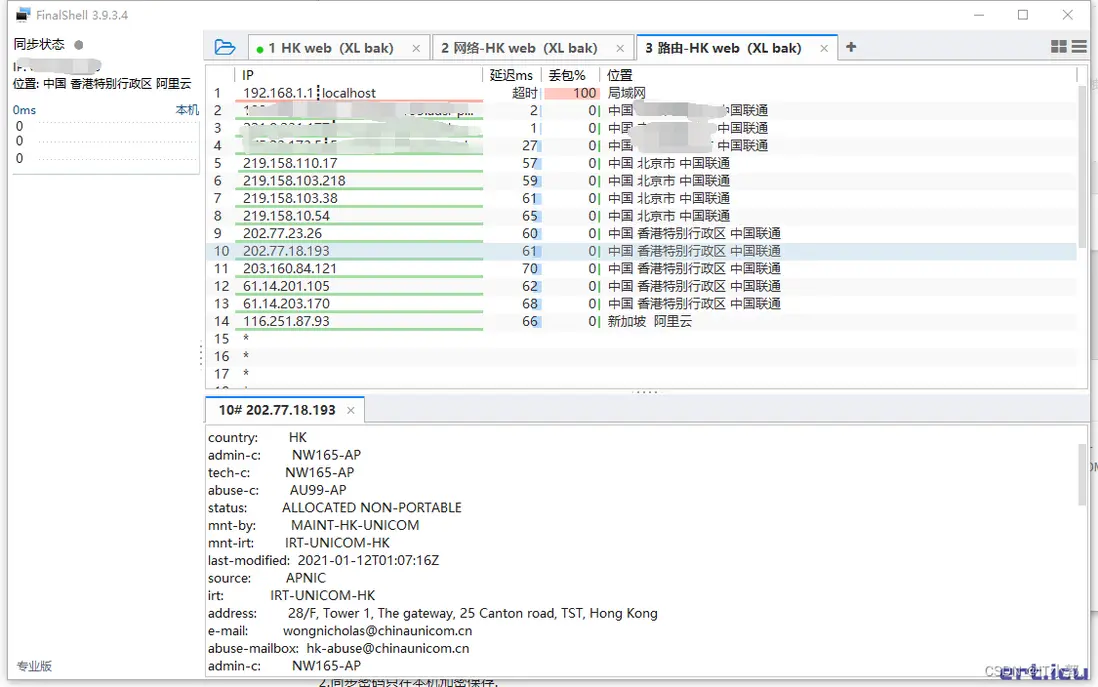This screenshot has height=687, width=1098.
Task: Sort by 延迟ms column header
Action: click(x=511, y=75)
